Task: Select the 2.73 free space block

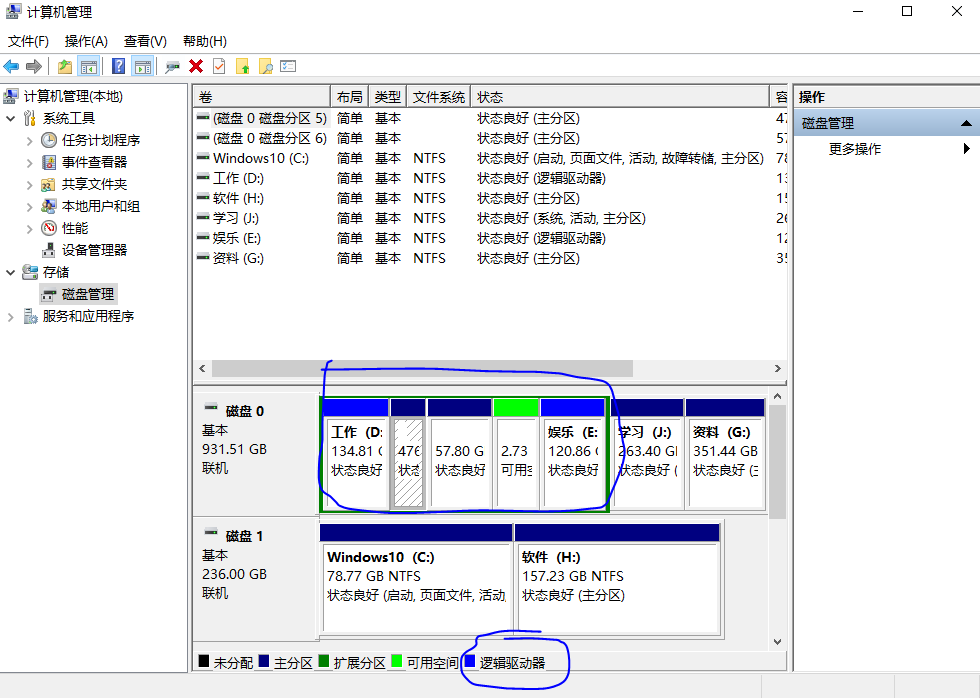Action: [x=516, y=454]
